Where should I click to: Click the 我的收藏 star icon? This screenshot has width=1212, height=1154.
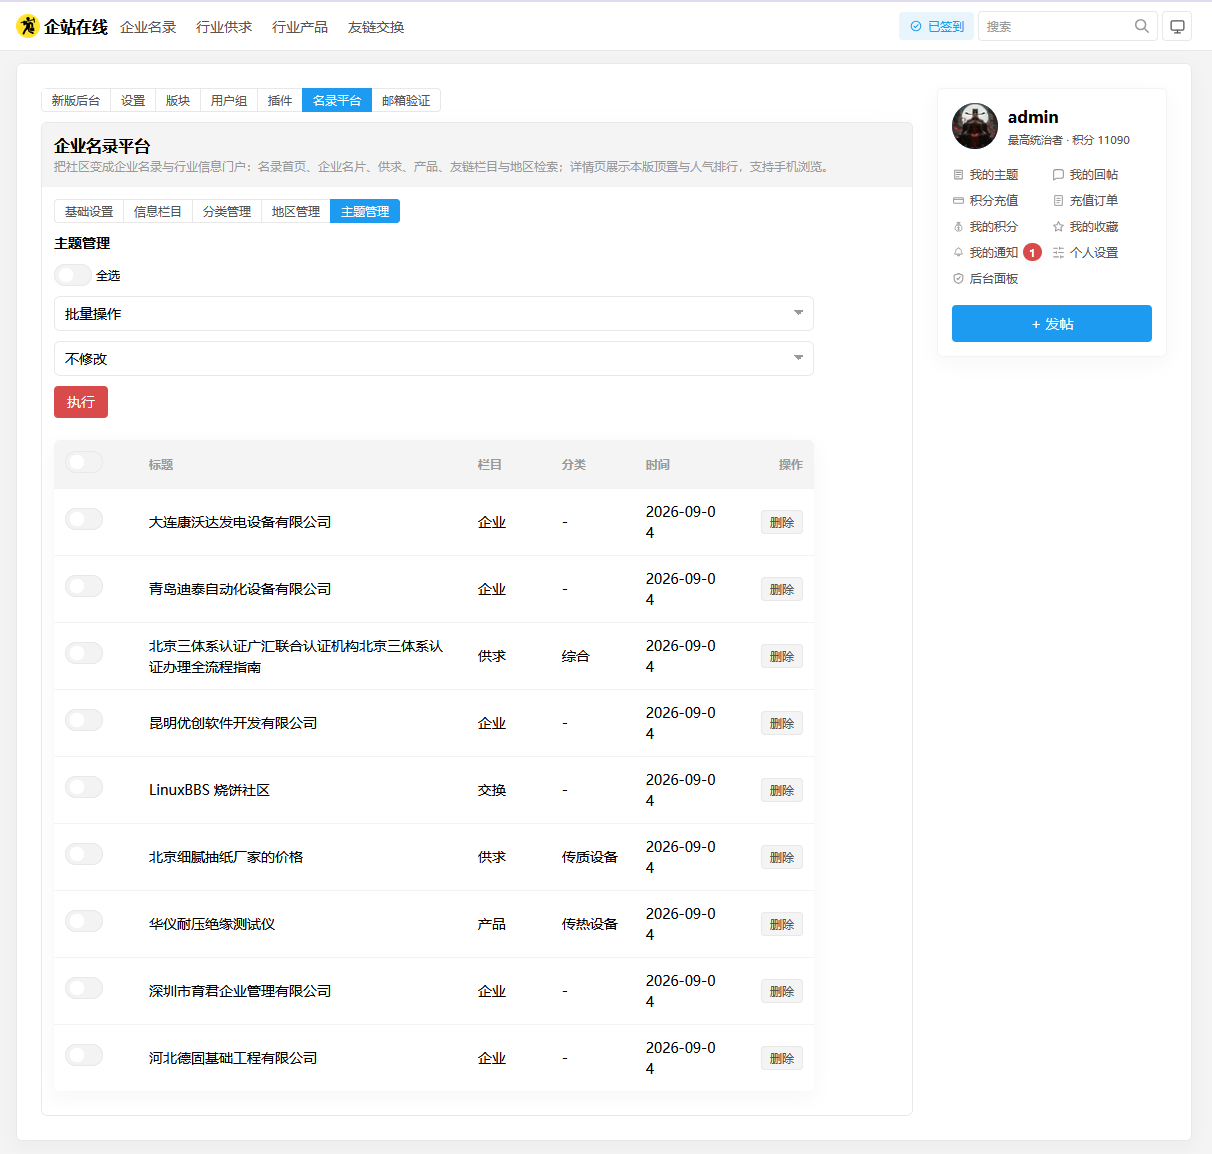[1058, 227]
